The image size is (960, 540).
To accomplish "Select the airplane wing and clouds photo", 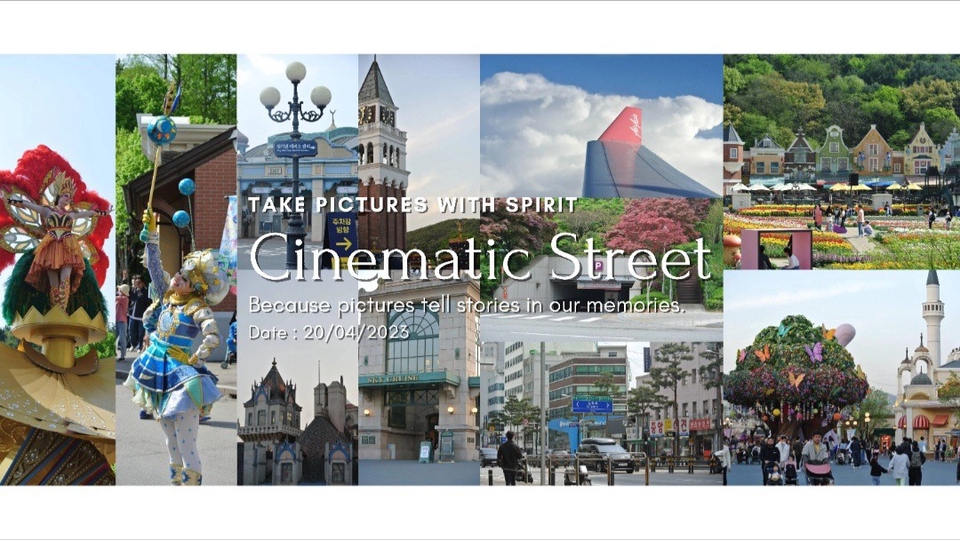I will point(601,126).
